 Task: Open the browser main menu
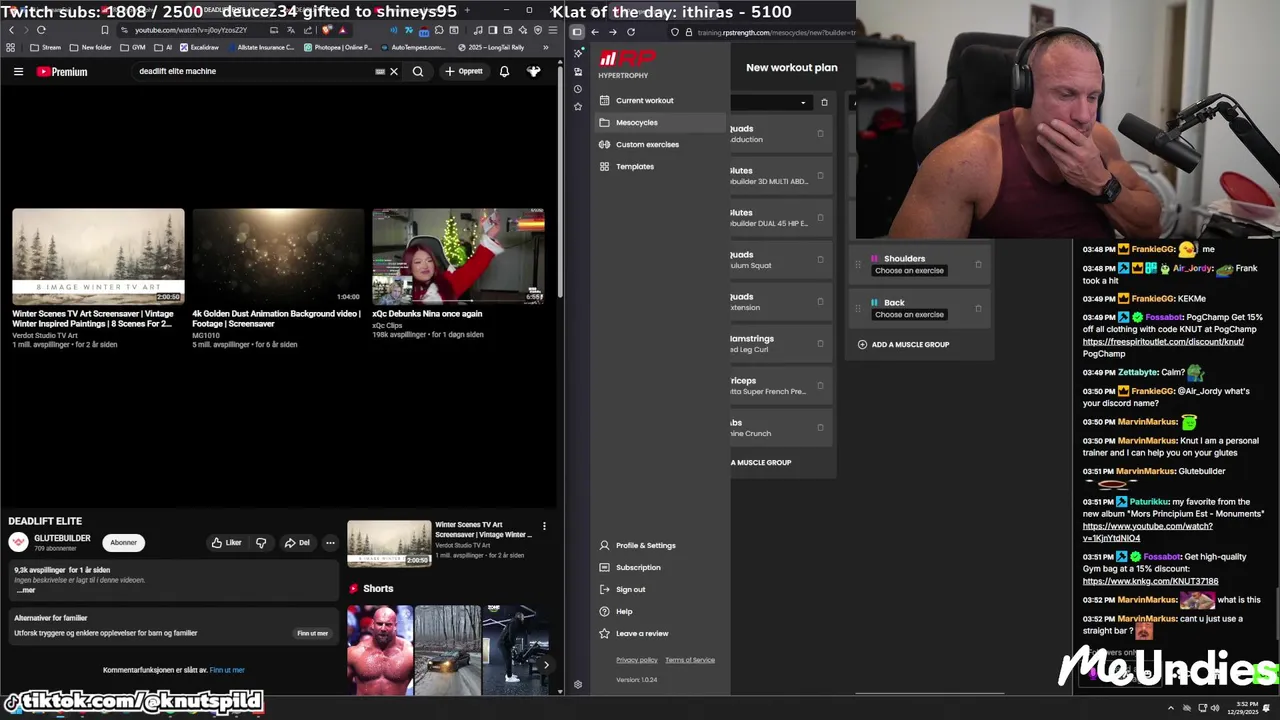coord(551,30)
